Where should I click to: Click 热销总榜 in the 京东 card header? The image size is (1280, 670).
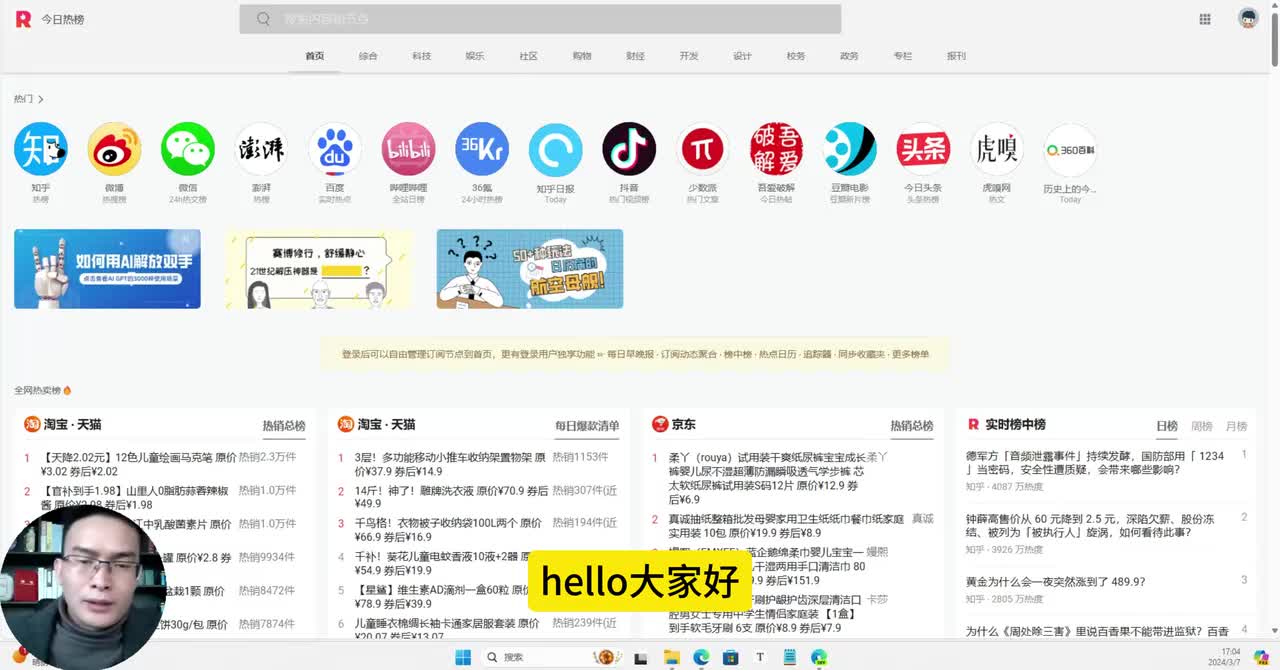[912, 426]
